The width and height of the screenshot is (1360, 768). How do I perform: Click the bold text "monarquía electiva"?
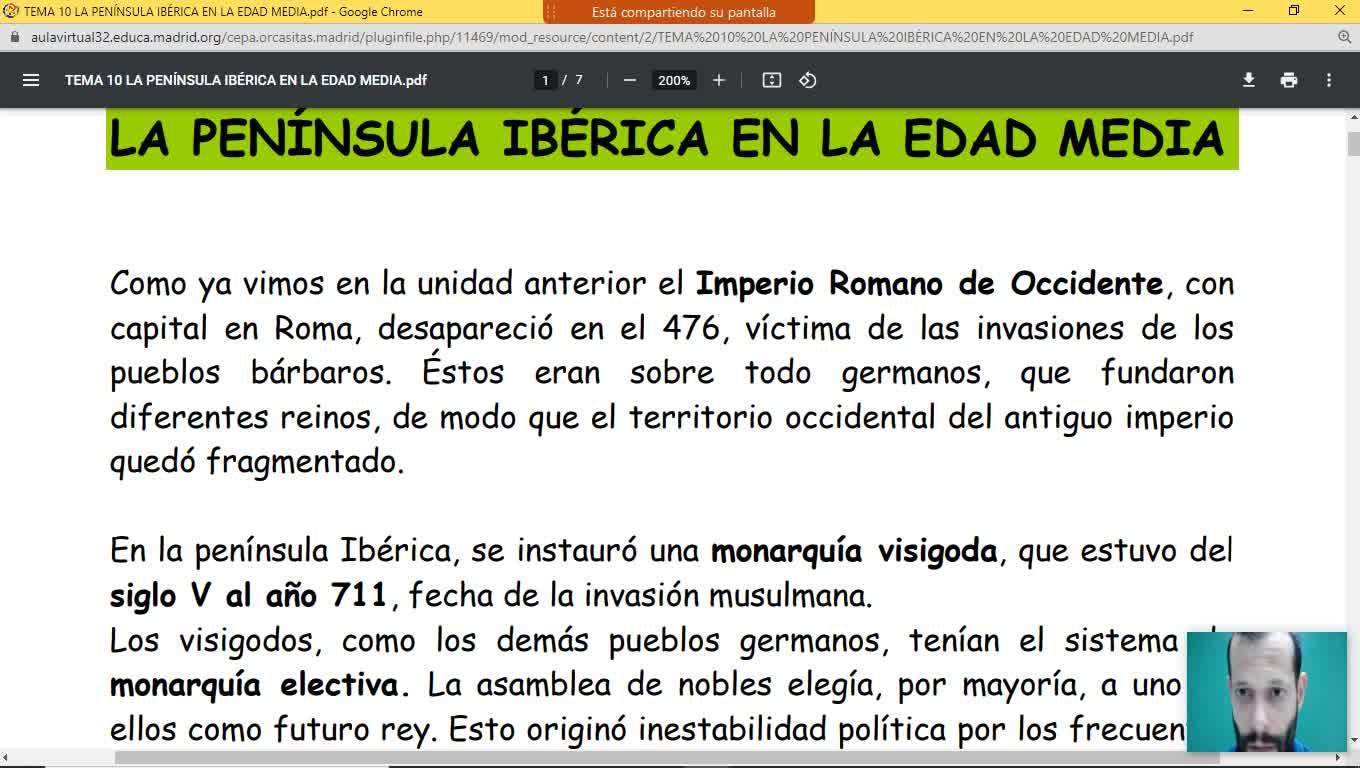(x=259, y=685)
